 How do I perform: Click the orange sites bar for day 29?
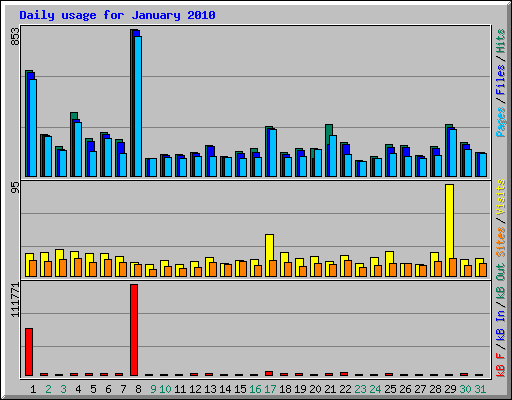[x=453, y=267]
